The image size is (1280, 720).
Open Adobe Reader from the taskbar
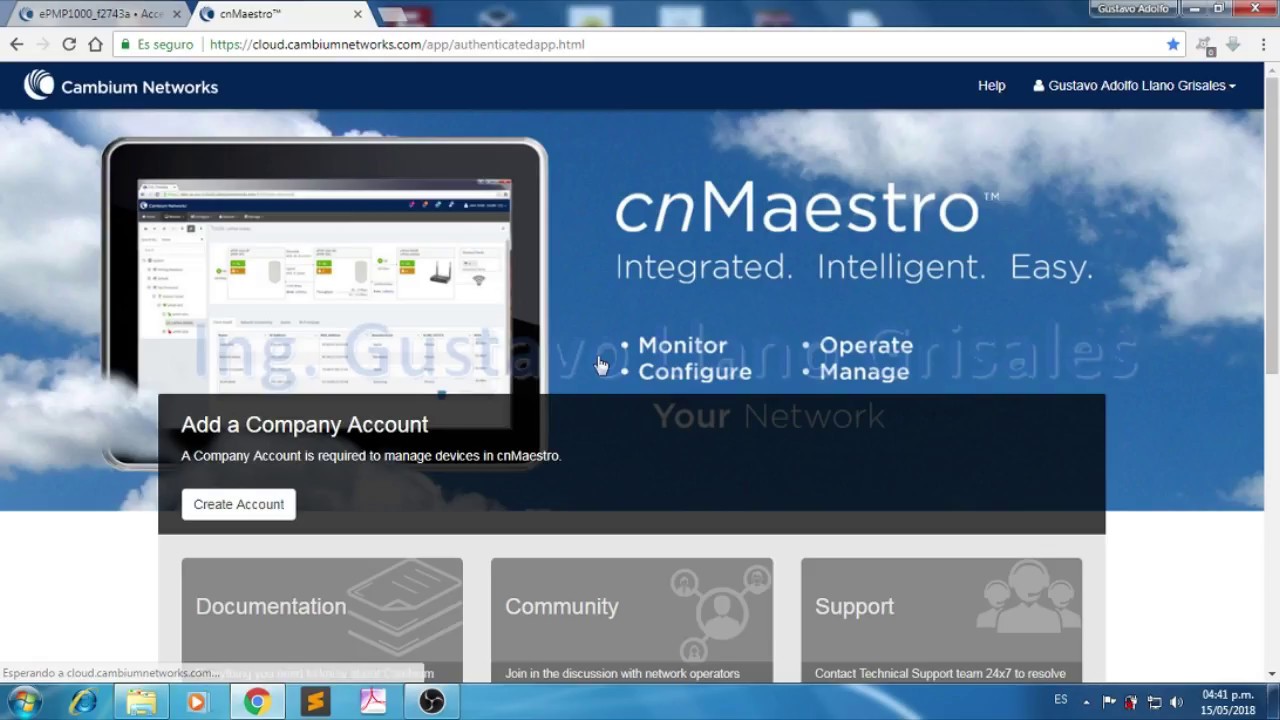(373, 702)
